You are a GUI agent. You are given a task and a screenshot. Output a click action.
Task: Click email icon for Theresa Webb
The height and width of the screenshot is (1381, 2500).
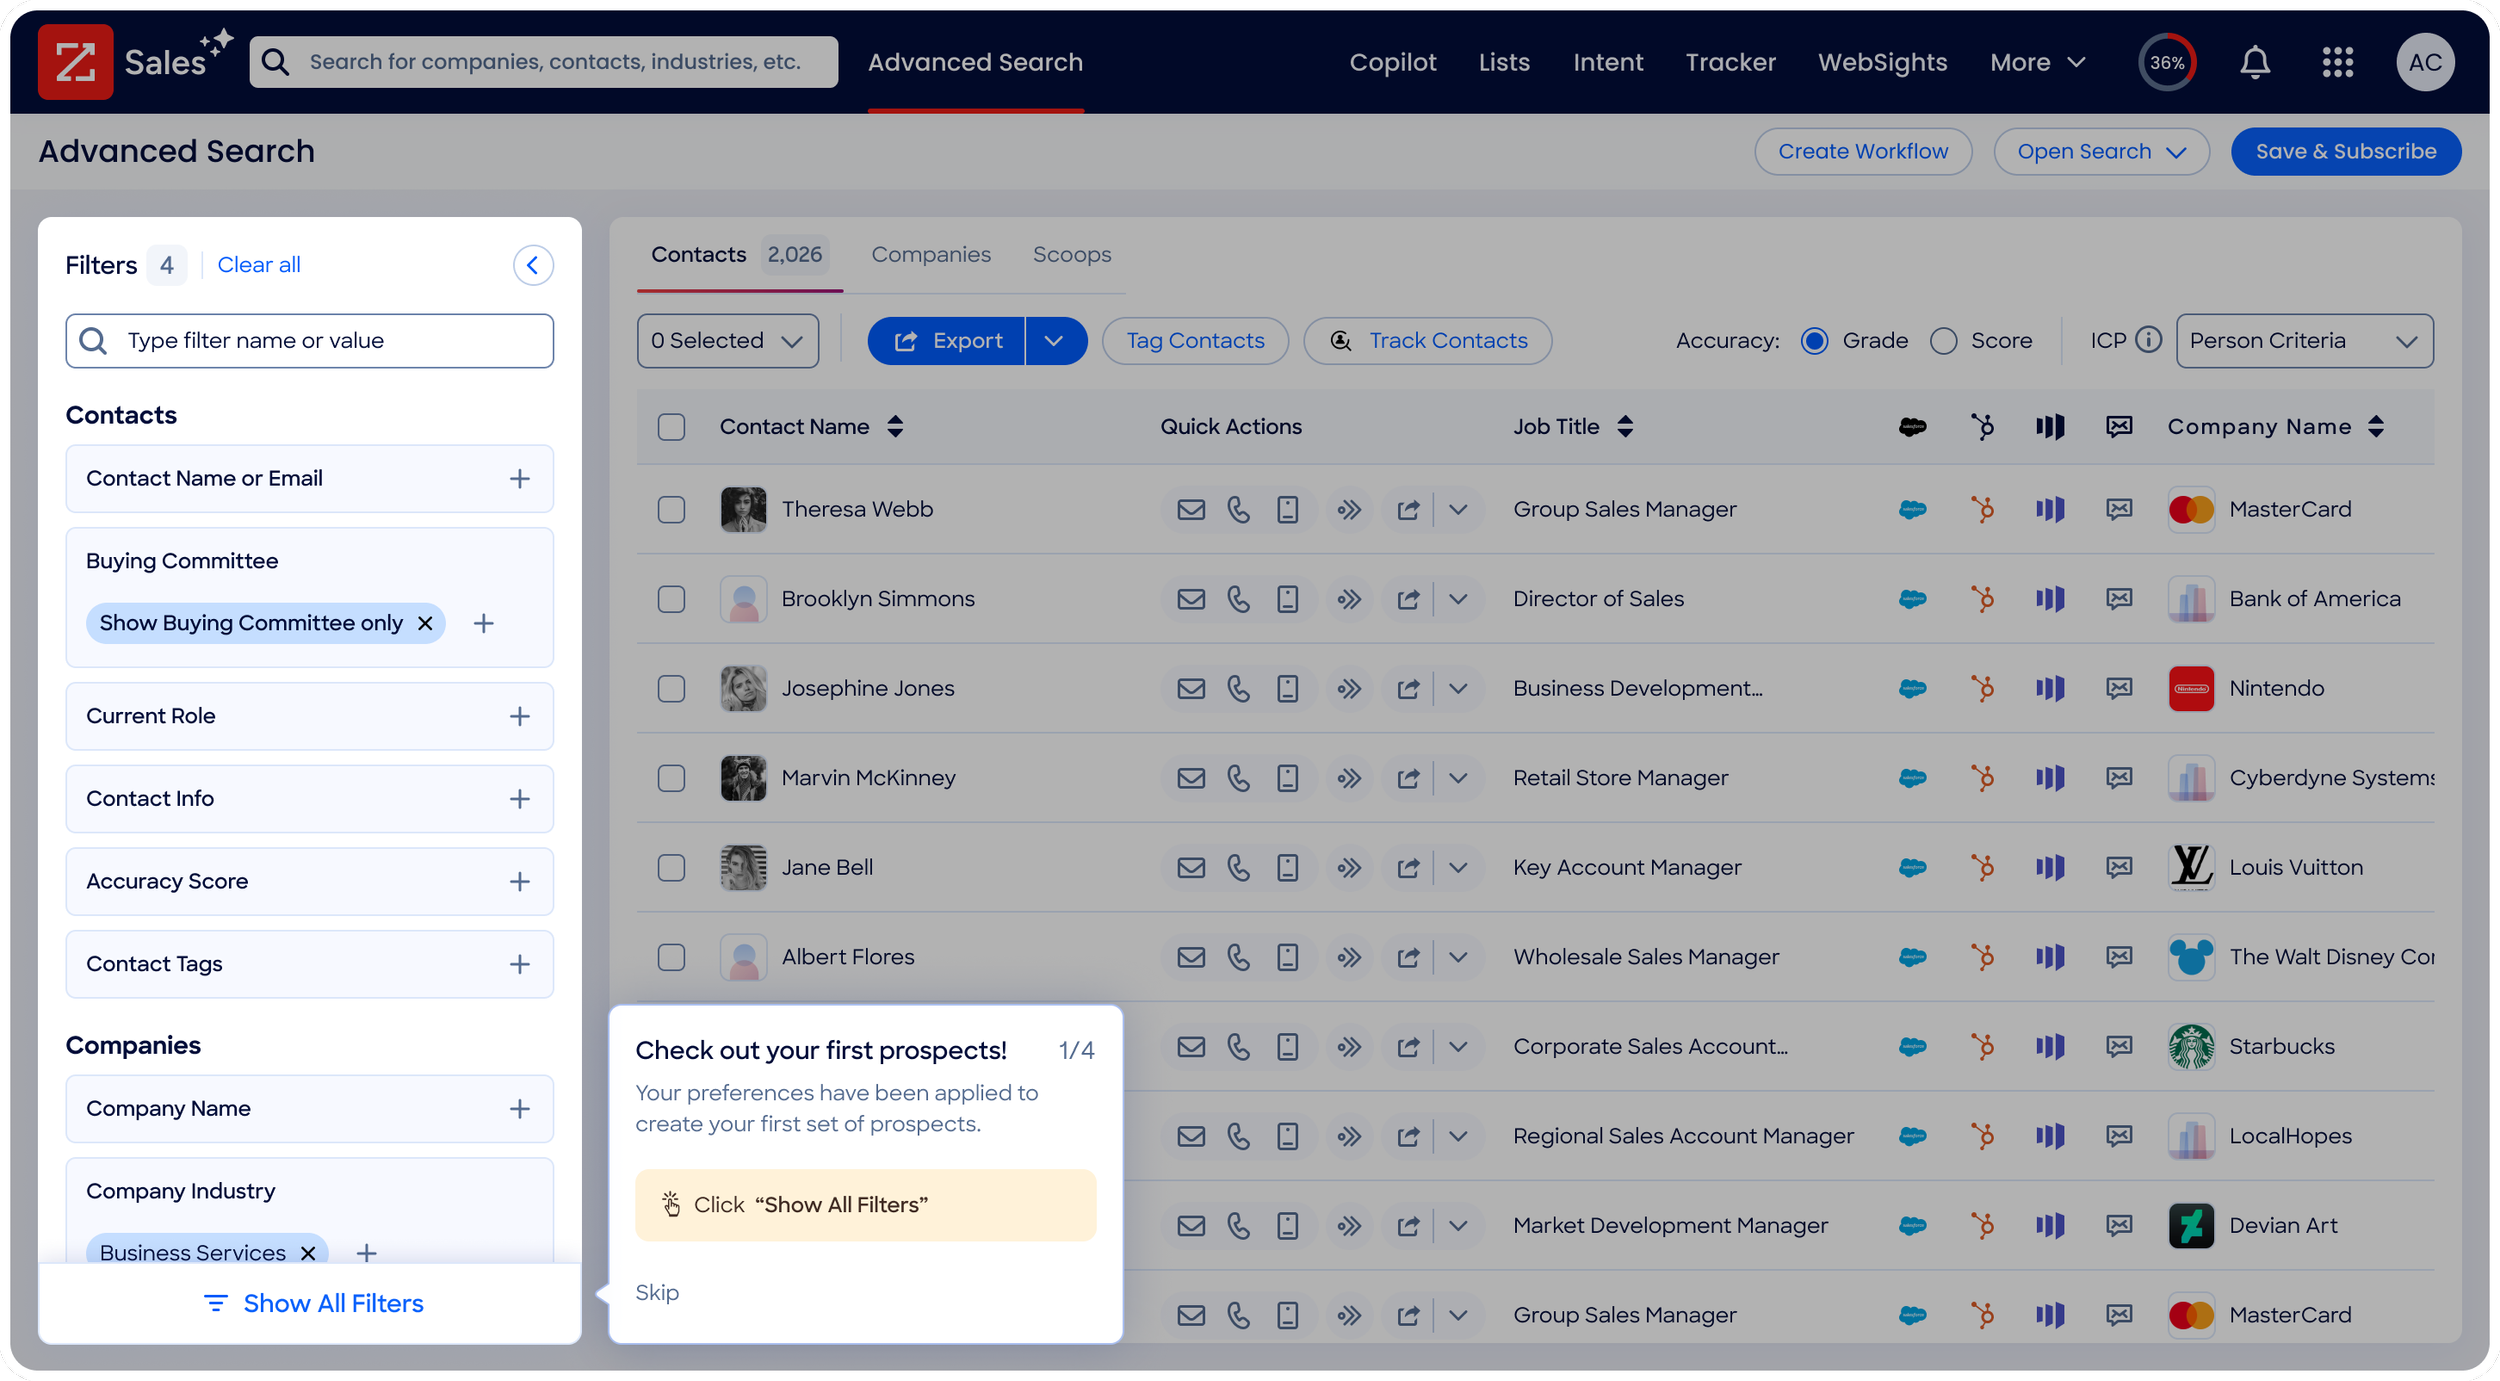1190,510
